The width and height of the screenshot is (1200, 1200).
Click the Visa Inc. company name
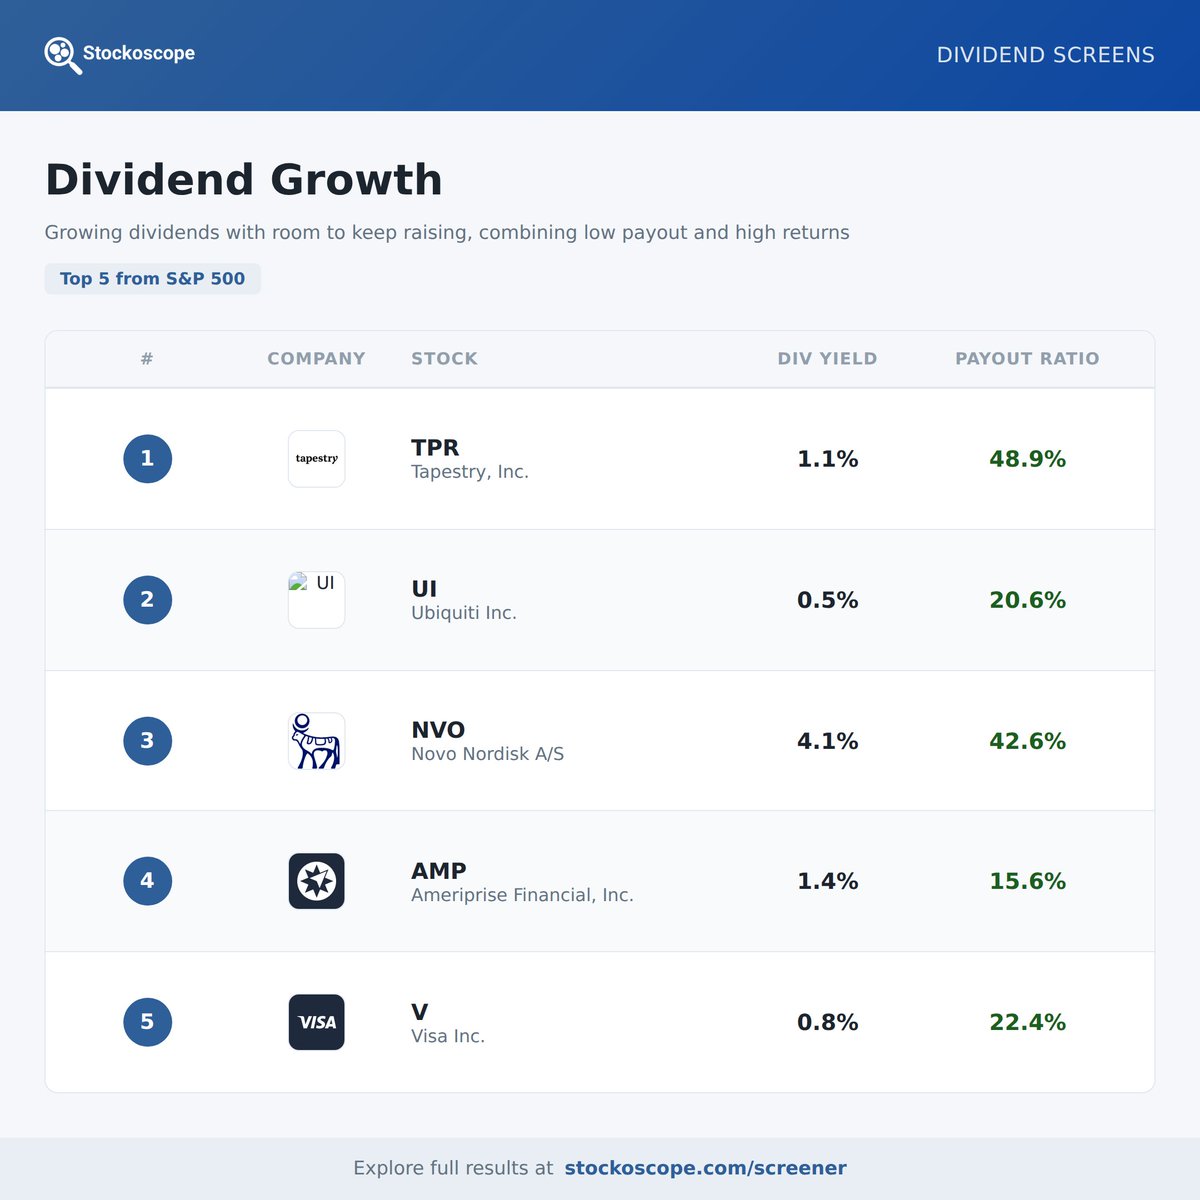click(x=448, y=1036)
